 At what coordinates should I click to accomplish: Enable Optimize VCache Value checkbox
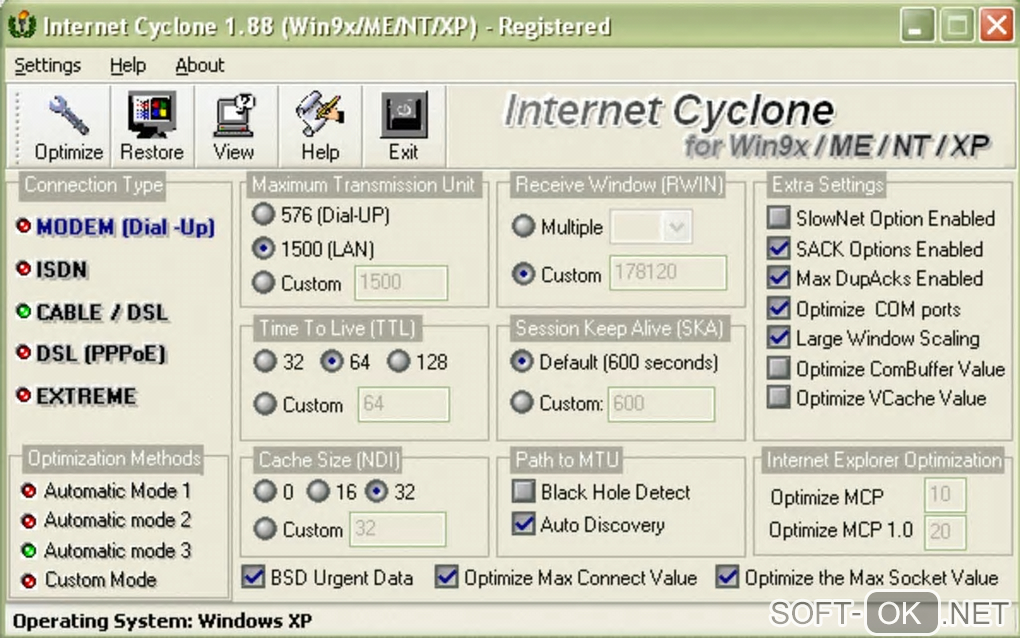779,397
